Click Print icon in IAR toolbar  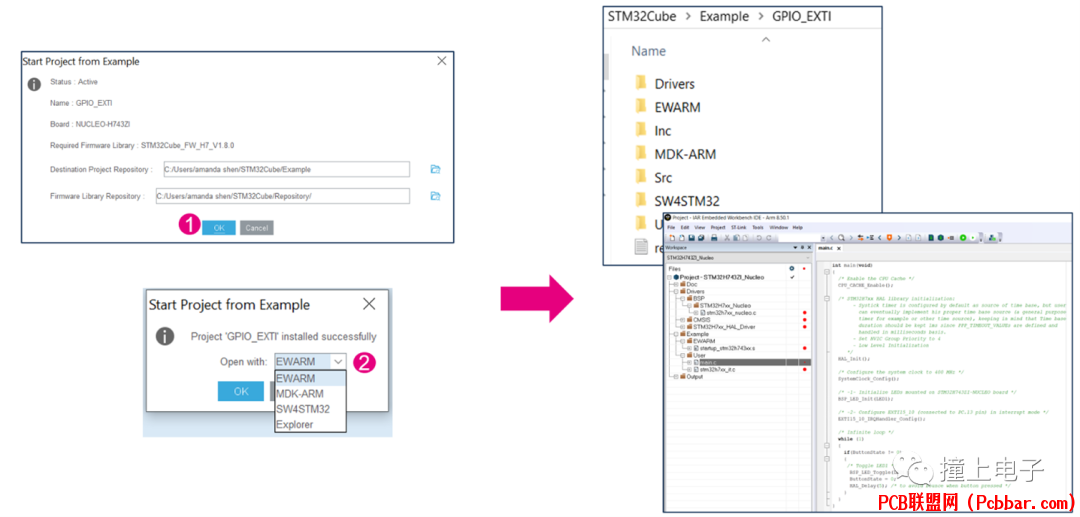[714, 238]
